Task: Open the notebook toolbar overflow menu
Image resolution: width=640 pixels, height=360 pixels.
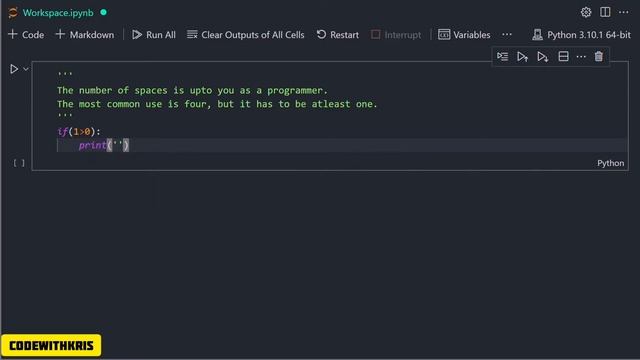Action: point(507,35)
